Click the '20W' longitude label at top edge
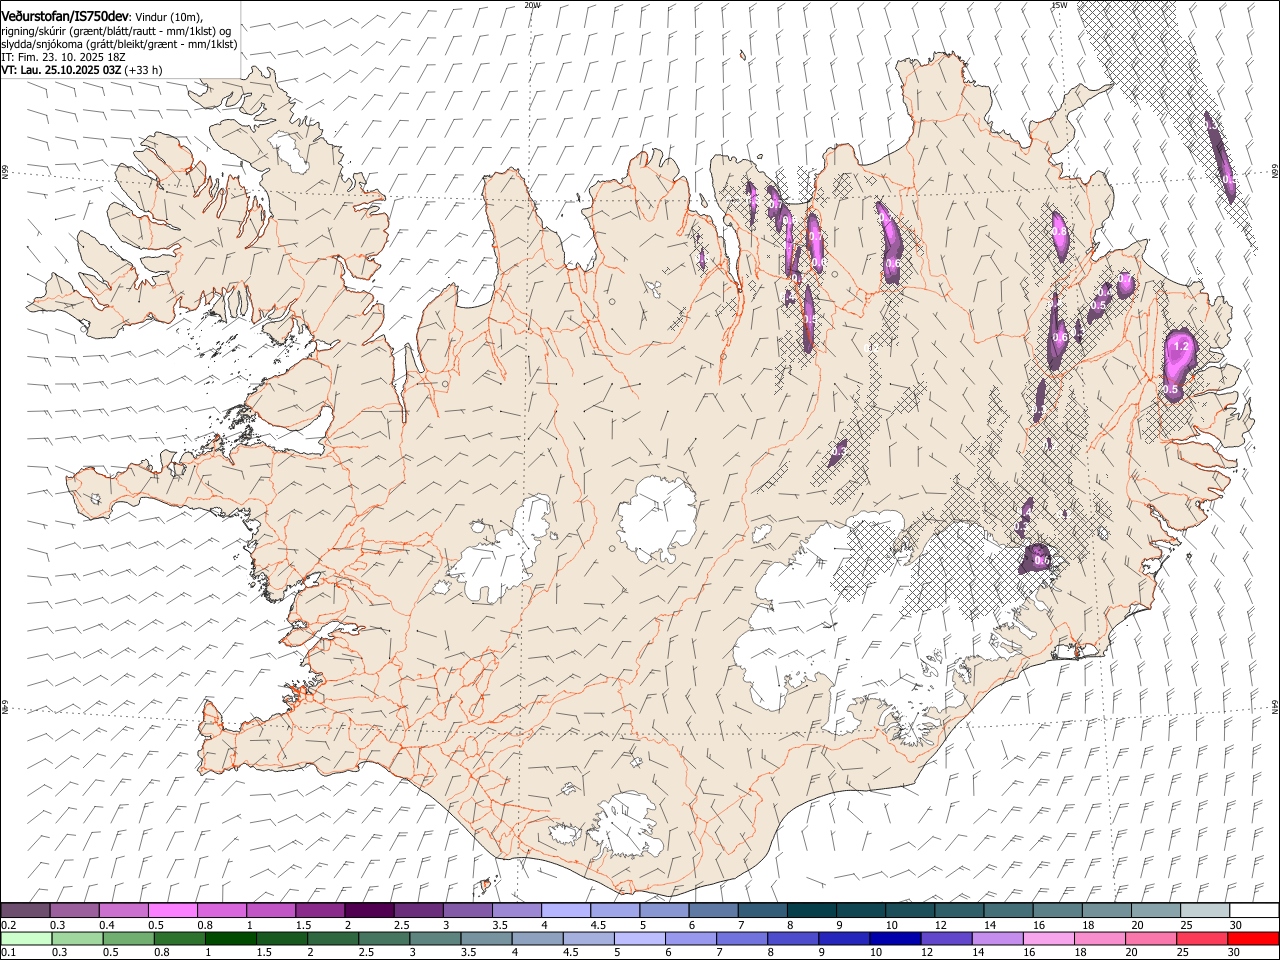Image resolution: width=1280 pixels, height=960 pixels. pos(532,5)
